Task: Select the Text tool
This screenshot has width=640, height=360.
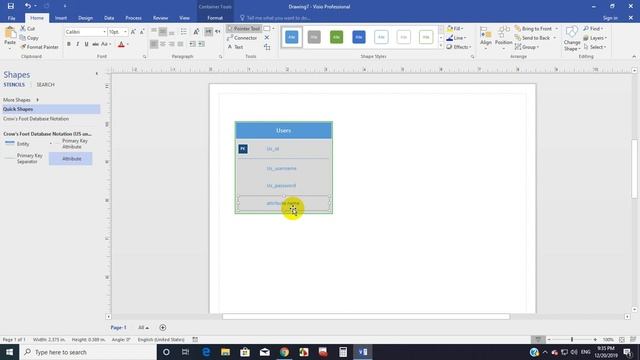Action: point(236,47)
